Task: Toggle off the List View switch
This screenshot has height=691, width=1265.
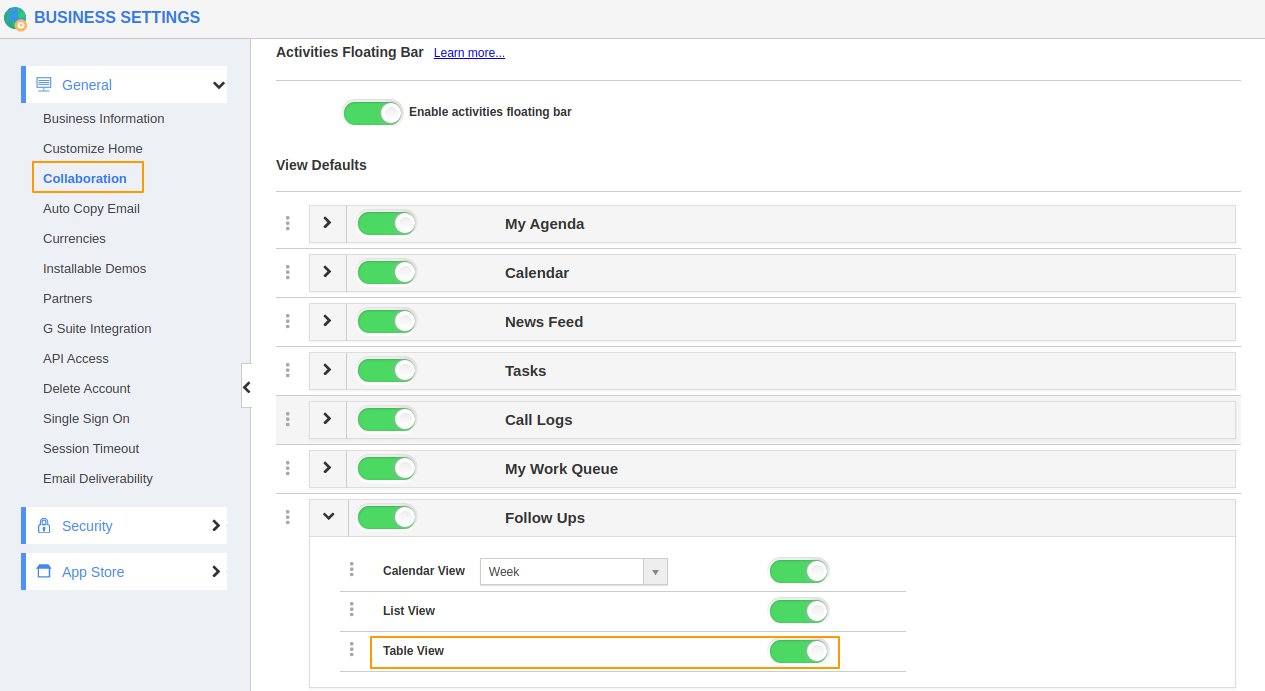Action: (x=799, y=611)
